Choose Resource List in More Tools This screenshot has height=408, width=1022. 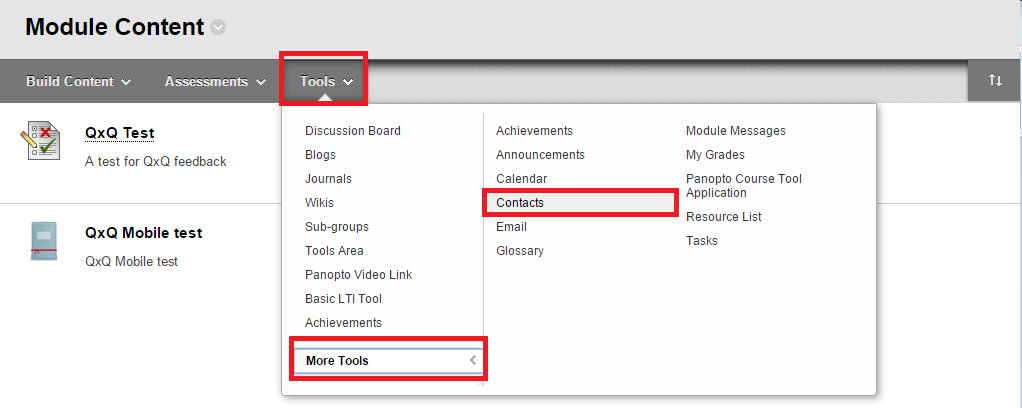723,217
